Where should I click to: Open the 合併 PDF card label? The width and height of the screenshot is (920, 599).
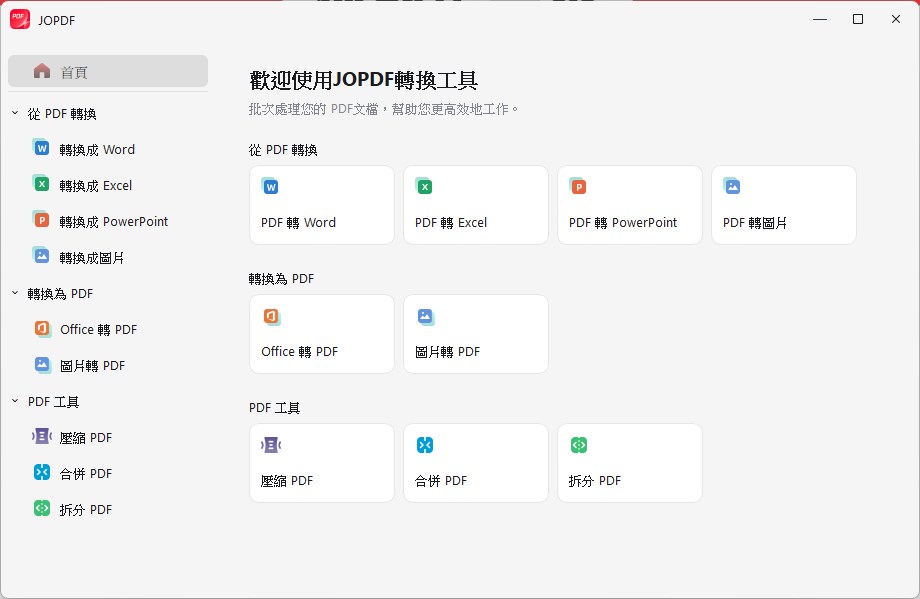click(x=441, y=481)
